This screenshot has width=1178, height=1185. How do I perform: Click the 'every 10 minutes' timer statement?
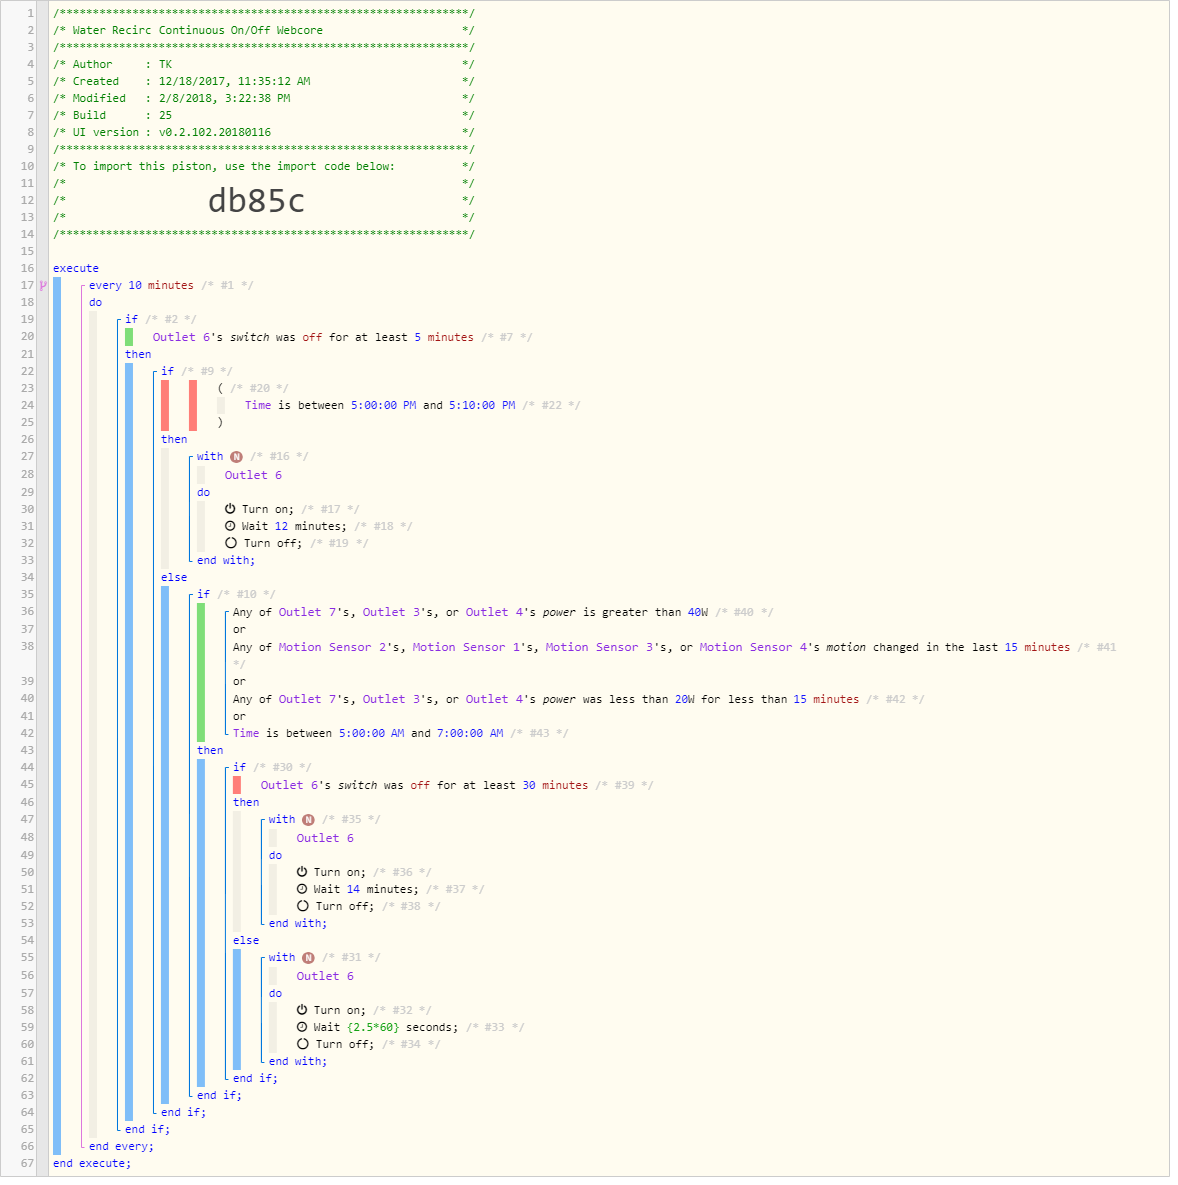[142, 287]
